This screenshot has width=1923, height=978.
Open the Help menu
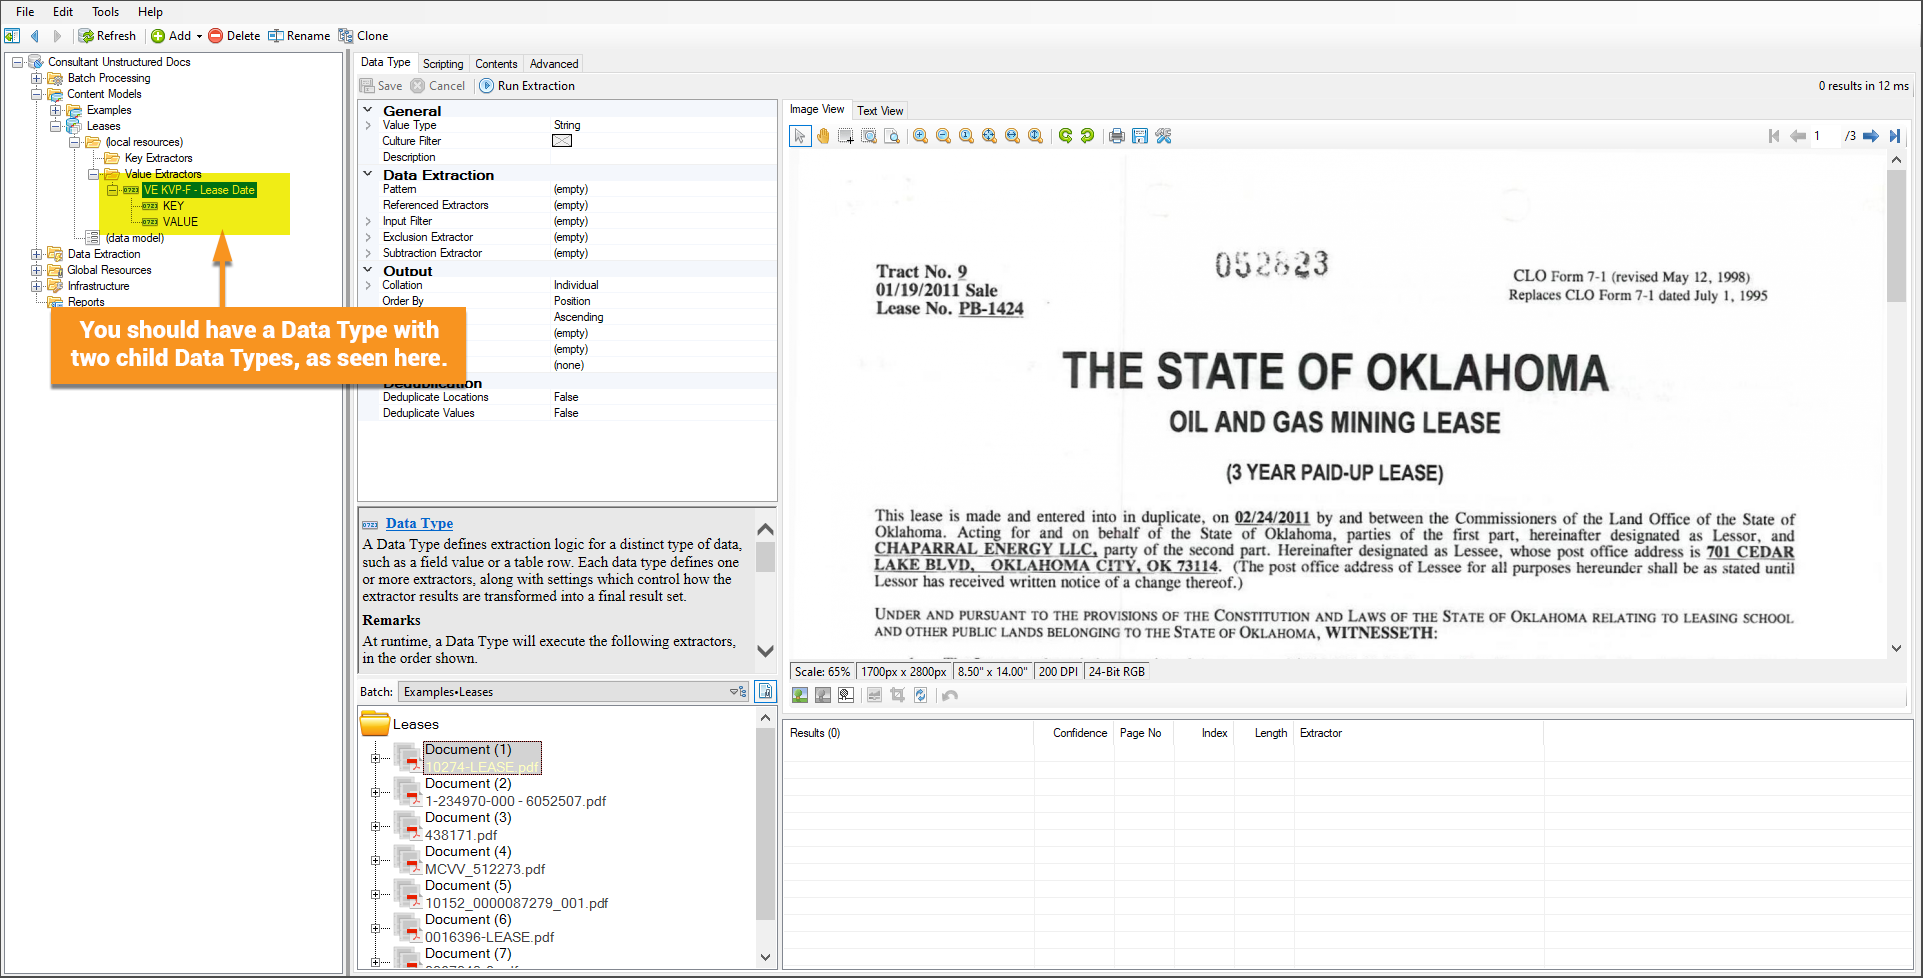(x=150, y=12)
